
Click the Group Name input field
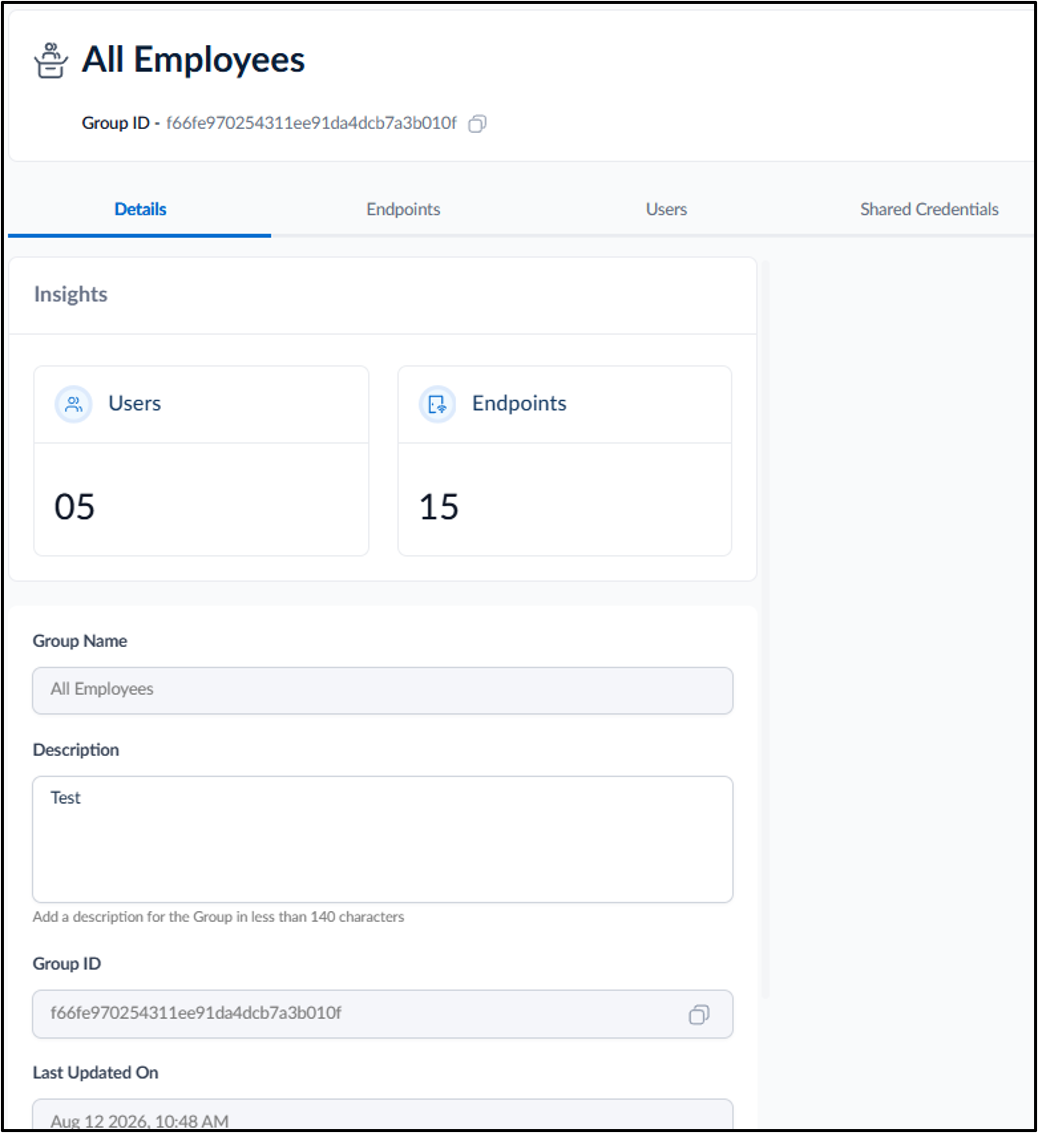383,691
